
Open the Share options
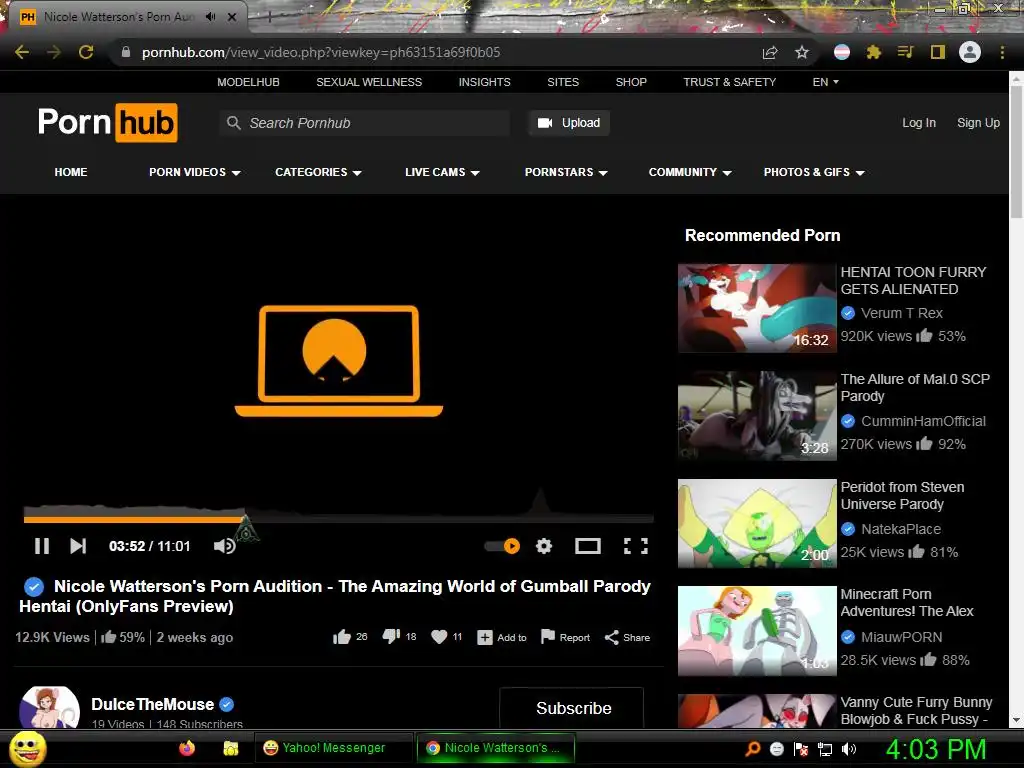point(627,637)
